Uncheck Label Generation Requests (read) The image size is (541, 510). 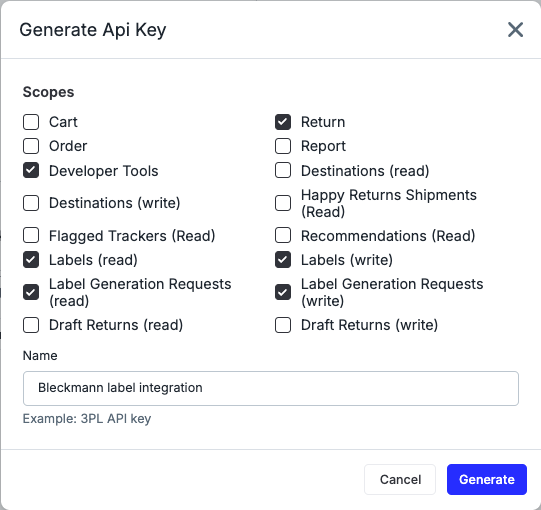[31, 292]
